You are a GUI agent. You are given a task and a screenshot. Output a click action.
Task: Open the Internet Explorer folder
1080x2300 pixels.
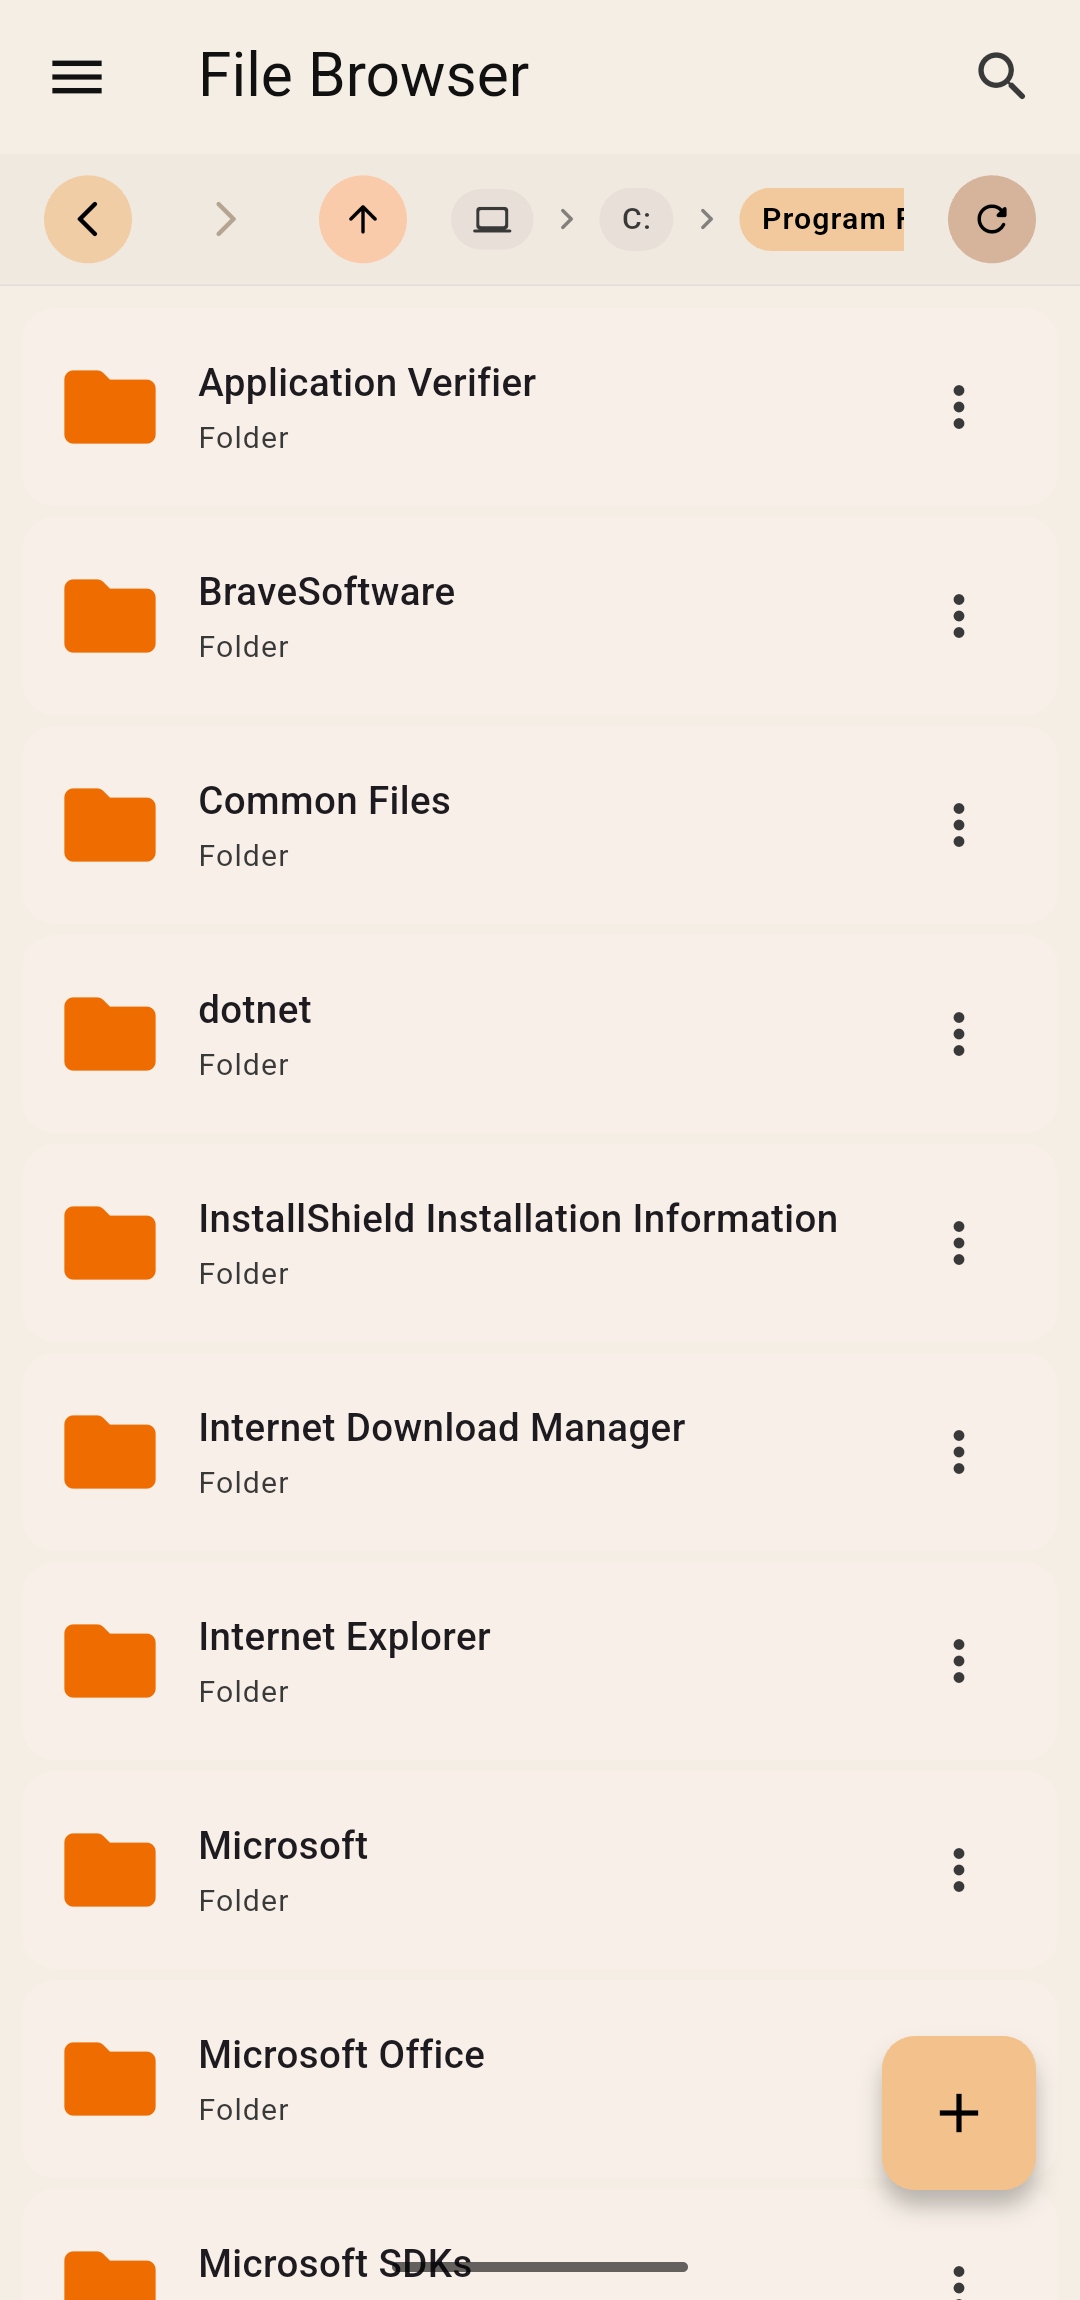pyautogui.click(x=344, y=1660)
